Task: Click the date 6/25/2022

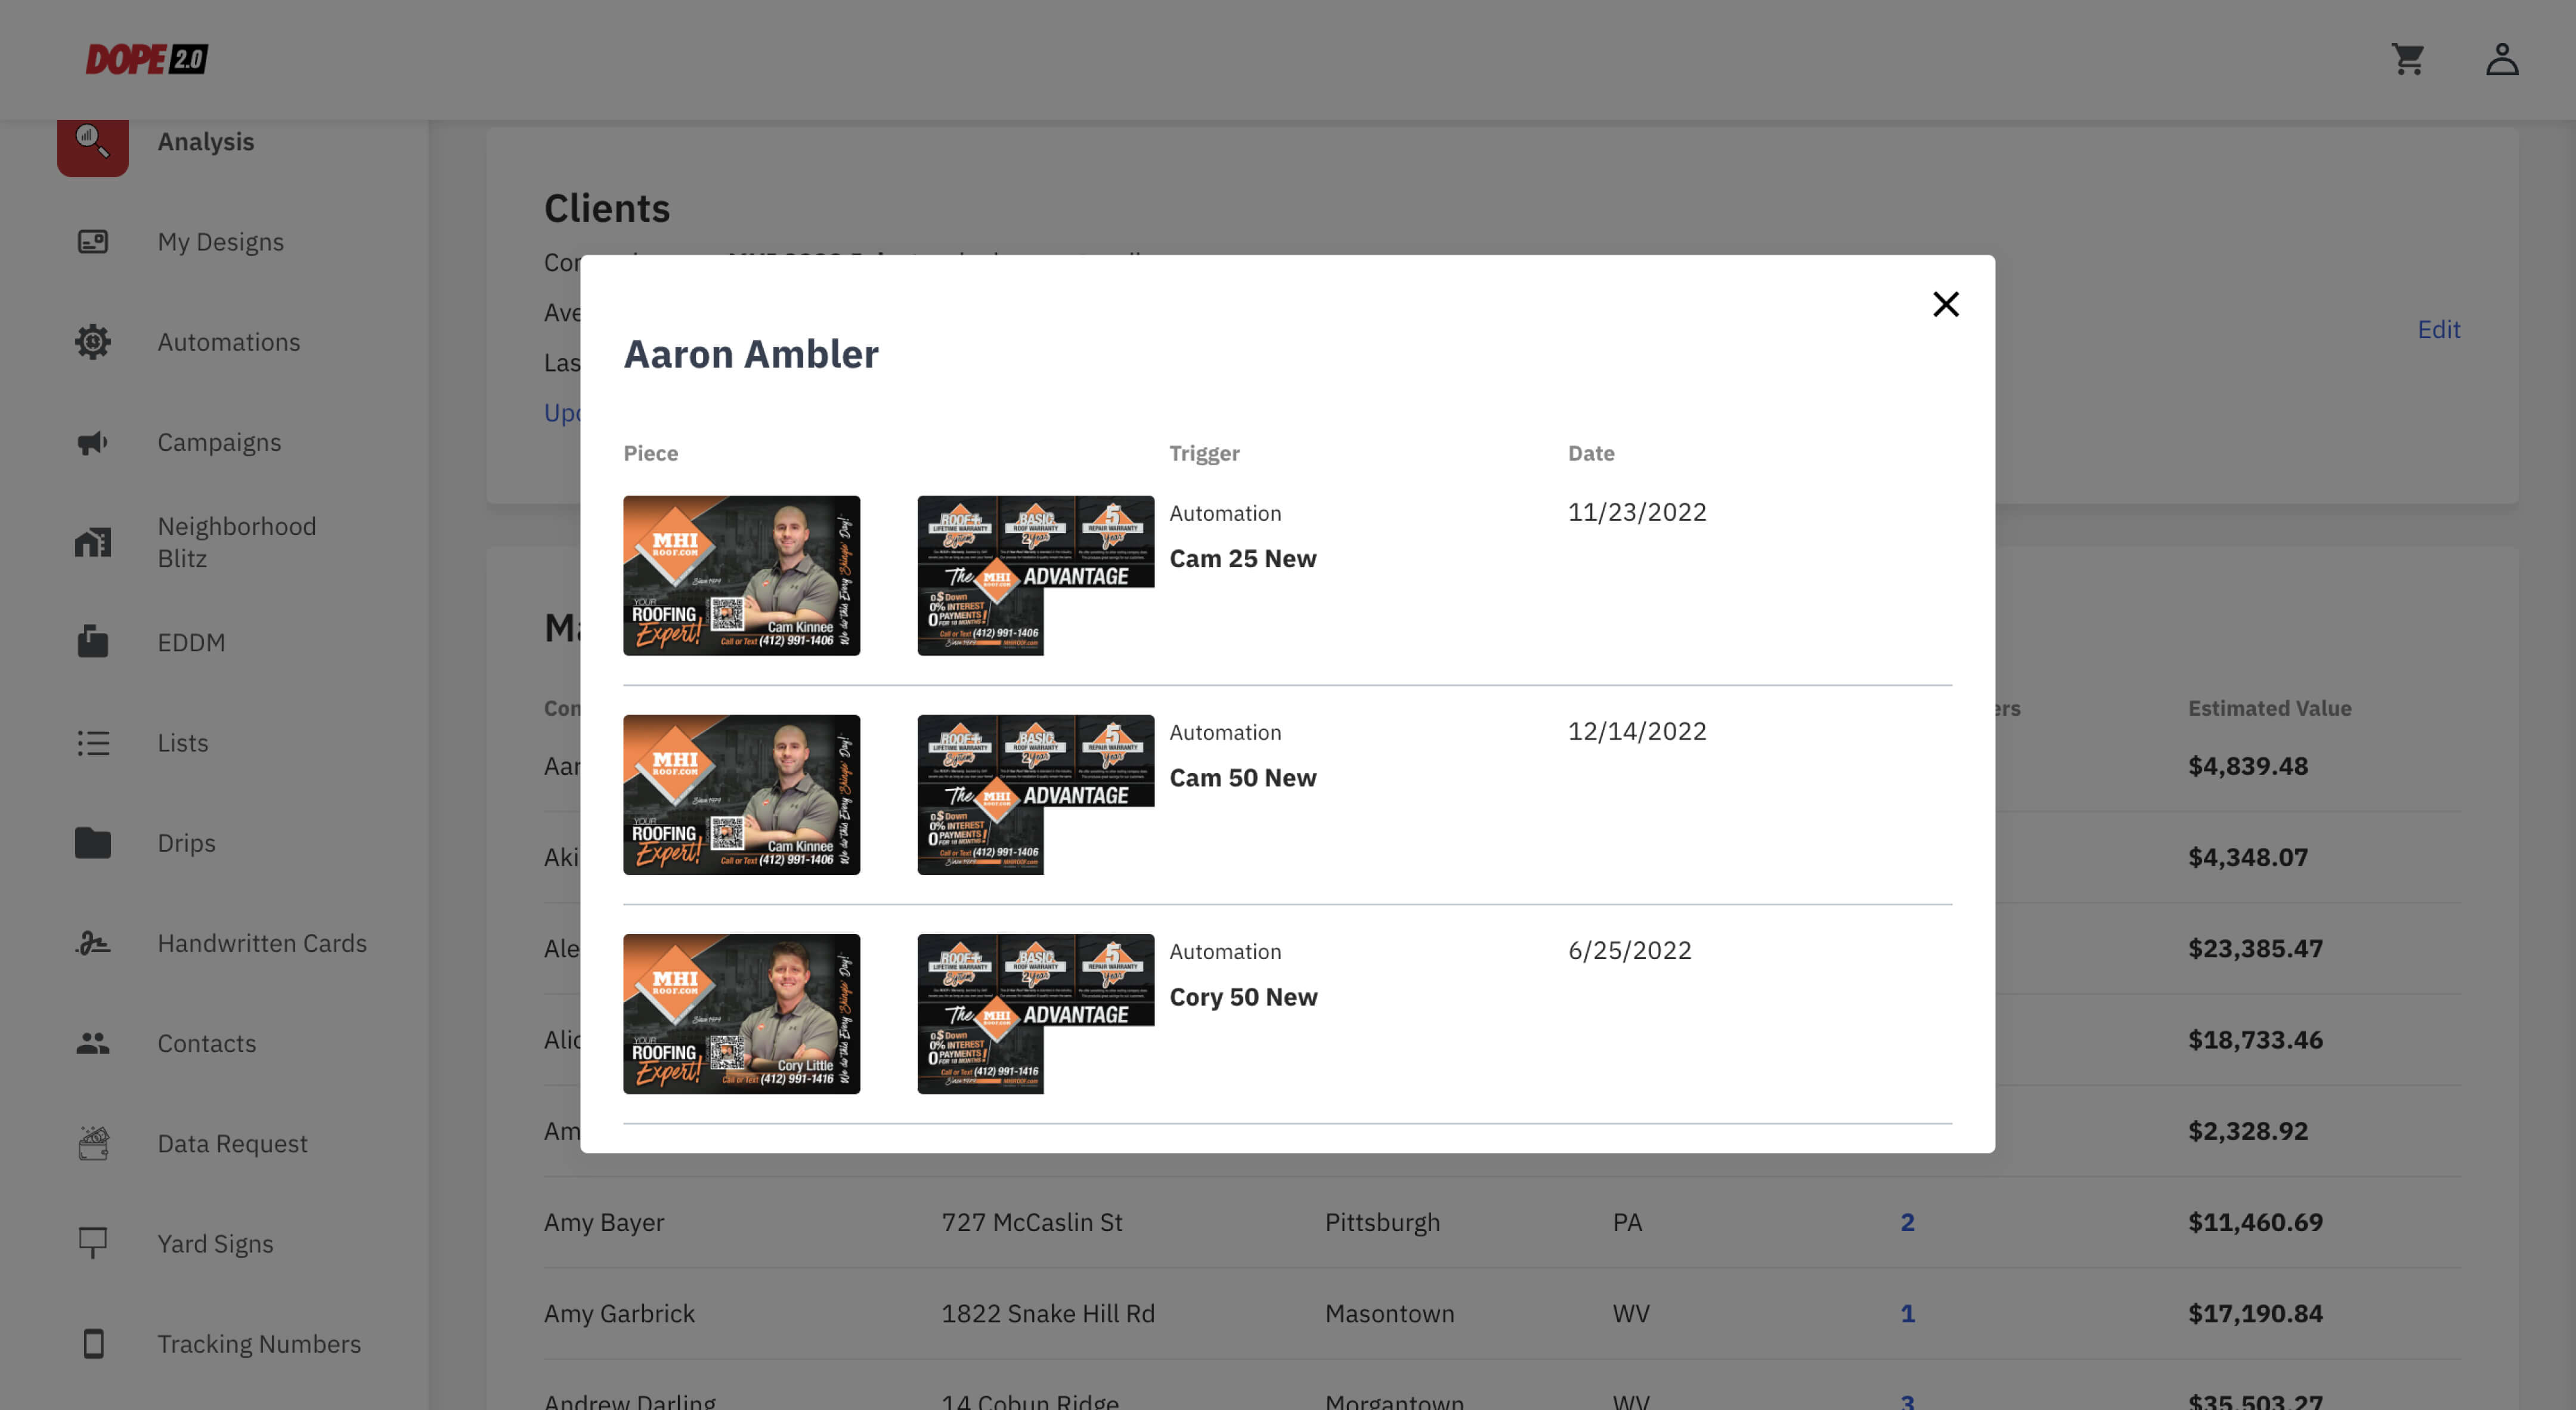Action: tap(1629, 950)
